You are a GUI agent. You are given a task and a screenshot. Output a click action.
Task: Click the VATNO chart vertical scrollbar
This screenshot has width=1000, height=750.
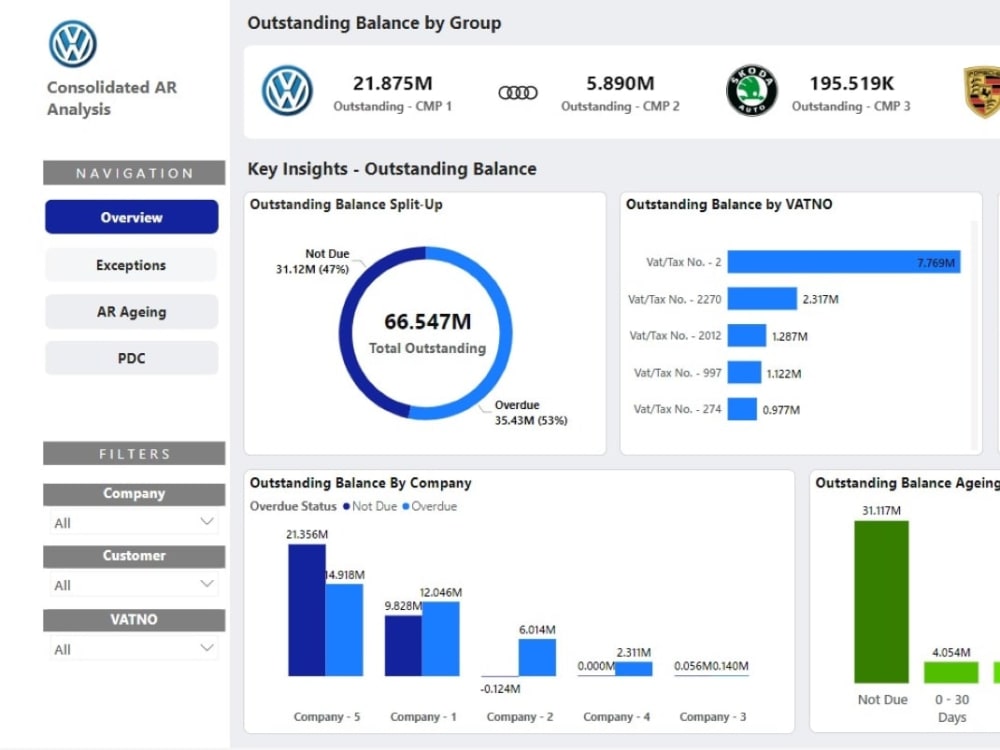click(x=973, y=335)
